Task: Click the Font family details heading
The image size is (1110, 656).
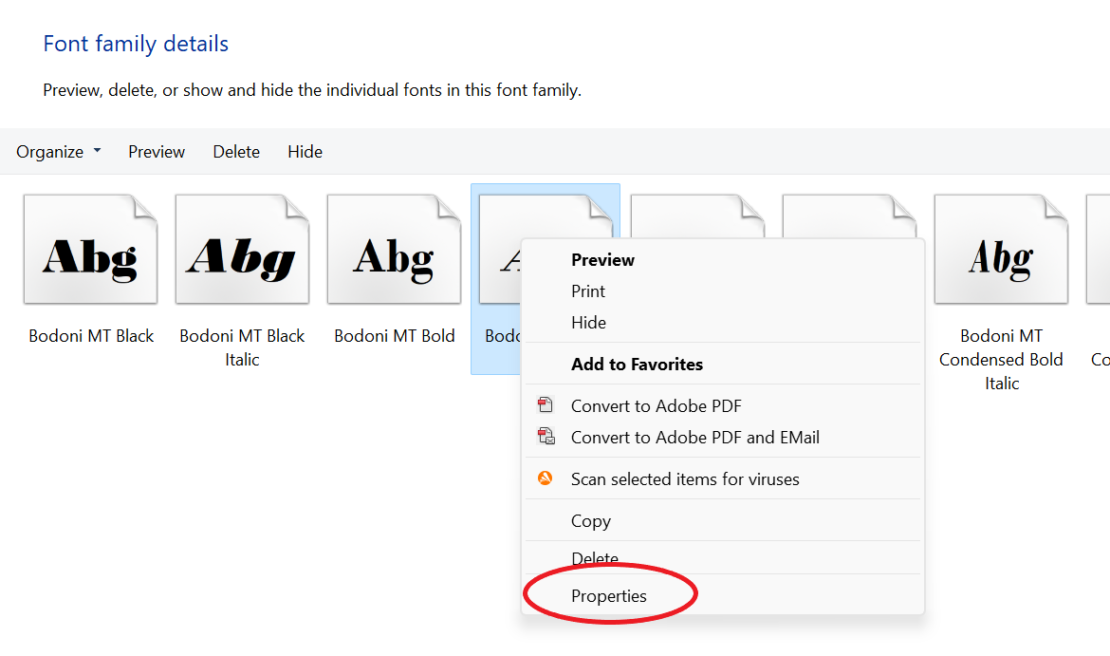Action: (x=135, y=43)
